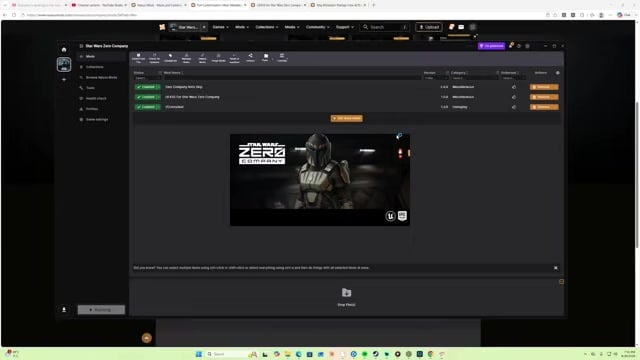
Task: Clear the Star Wars game filter chip
Action: pyautogui.click(x=204, y=27)
